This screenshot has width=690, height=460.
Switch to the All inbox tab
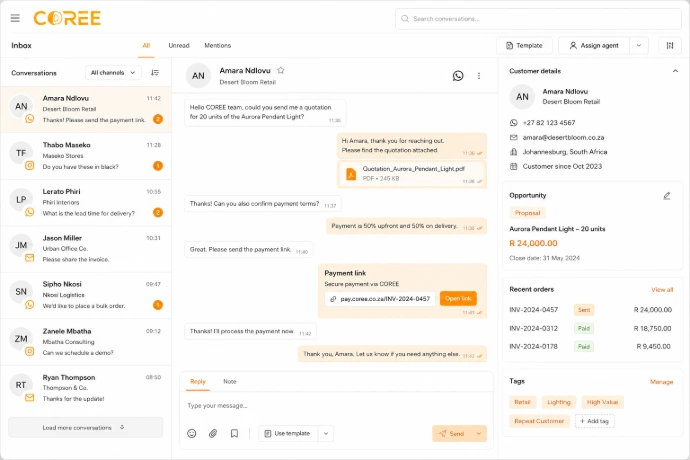[146, 45]
